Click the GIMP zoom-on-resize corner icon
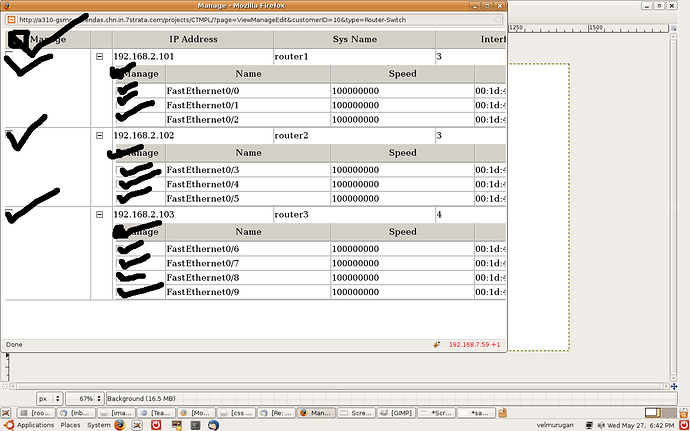 tap(674, 28)
